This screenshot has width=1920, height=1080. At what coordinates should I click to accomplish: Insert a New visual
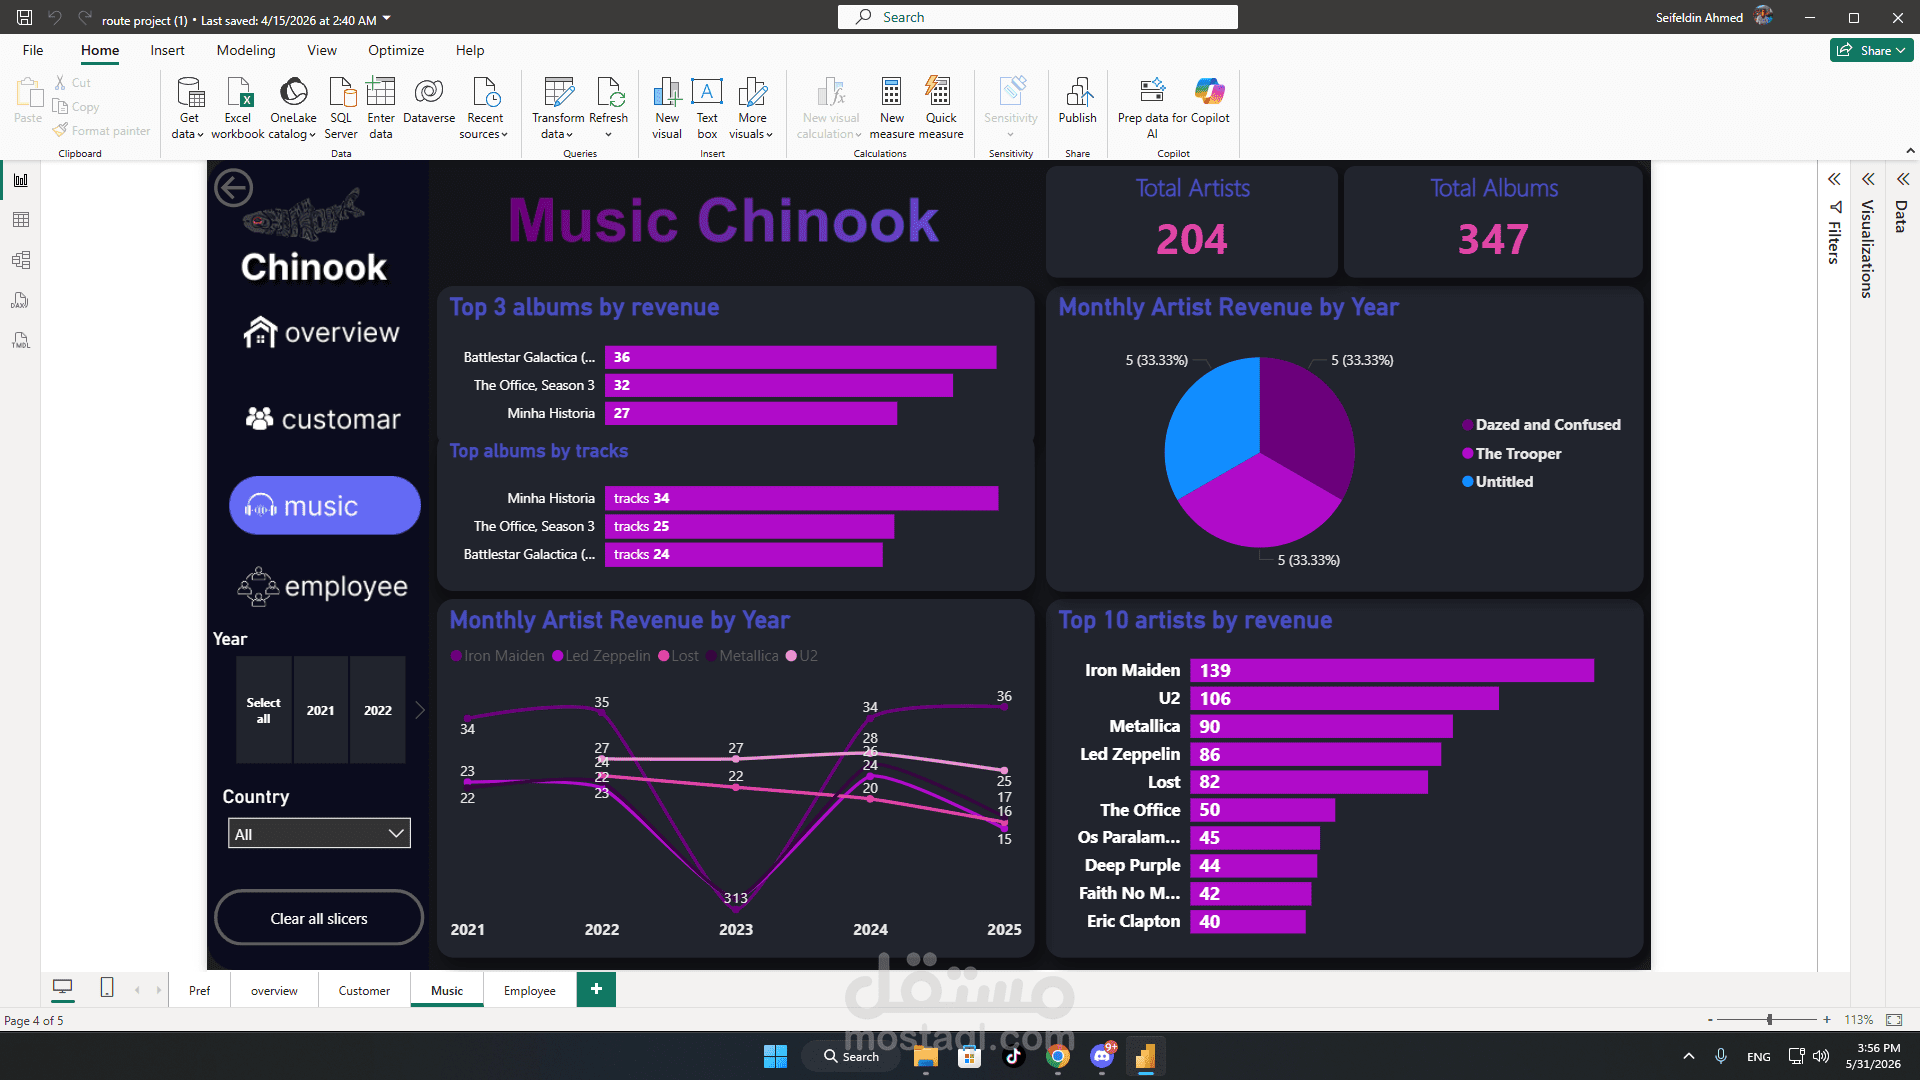pos(667,108)
